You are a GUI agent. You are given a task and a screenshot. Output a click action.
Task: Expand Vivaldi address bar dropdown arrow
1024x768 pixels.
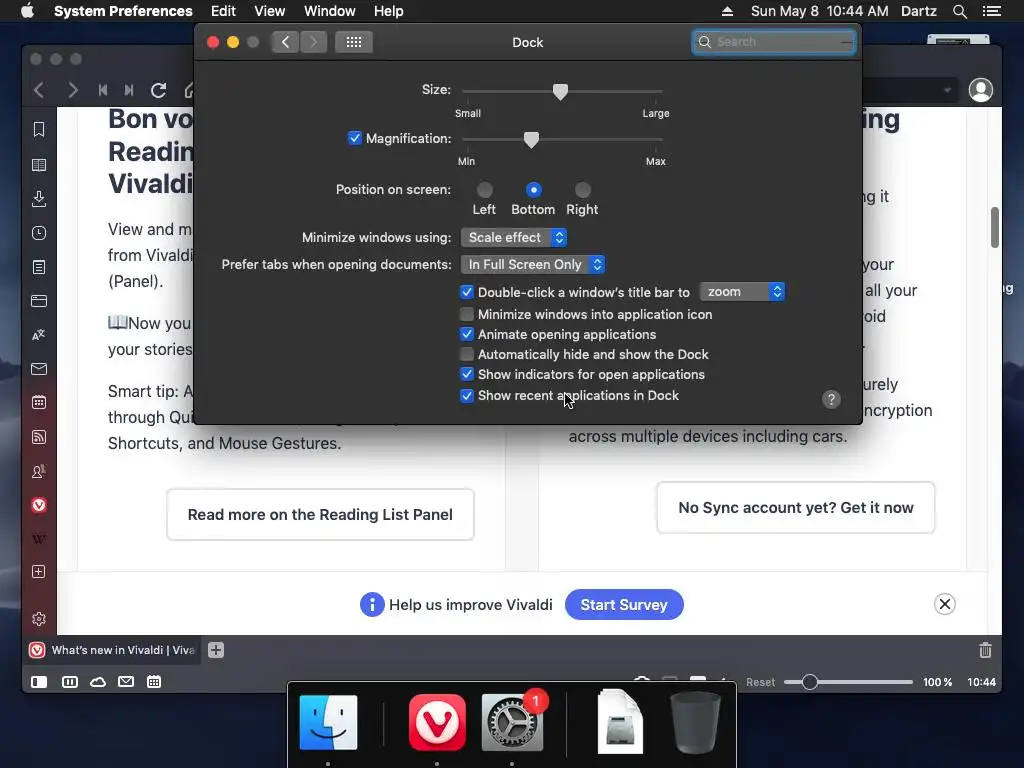coord(947,90)
